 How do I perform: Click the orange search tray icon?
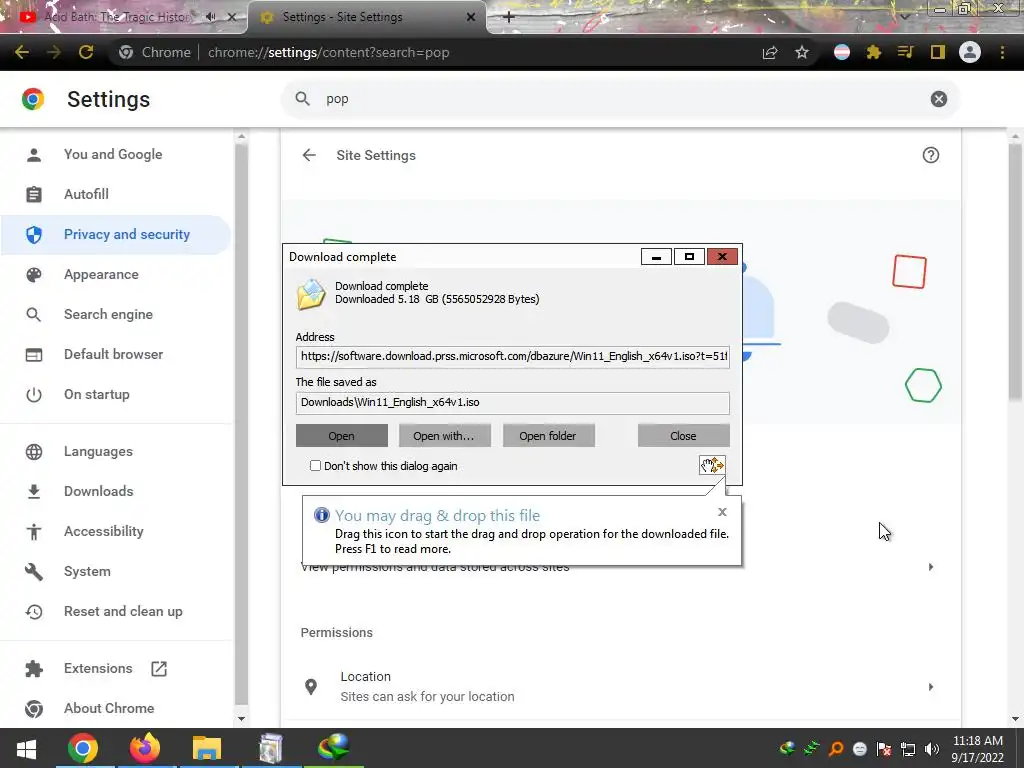point(836,749)
